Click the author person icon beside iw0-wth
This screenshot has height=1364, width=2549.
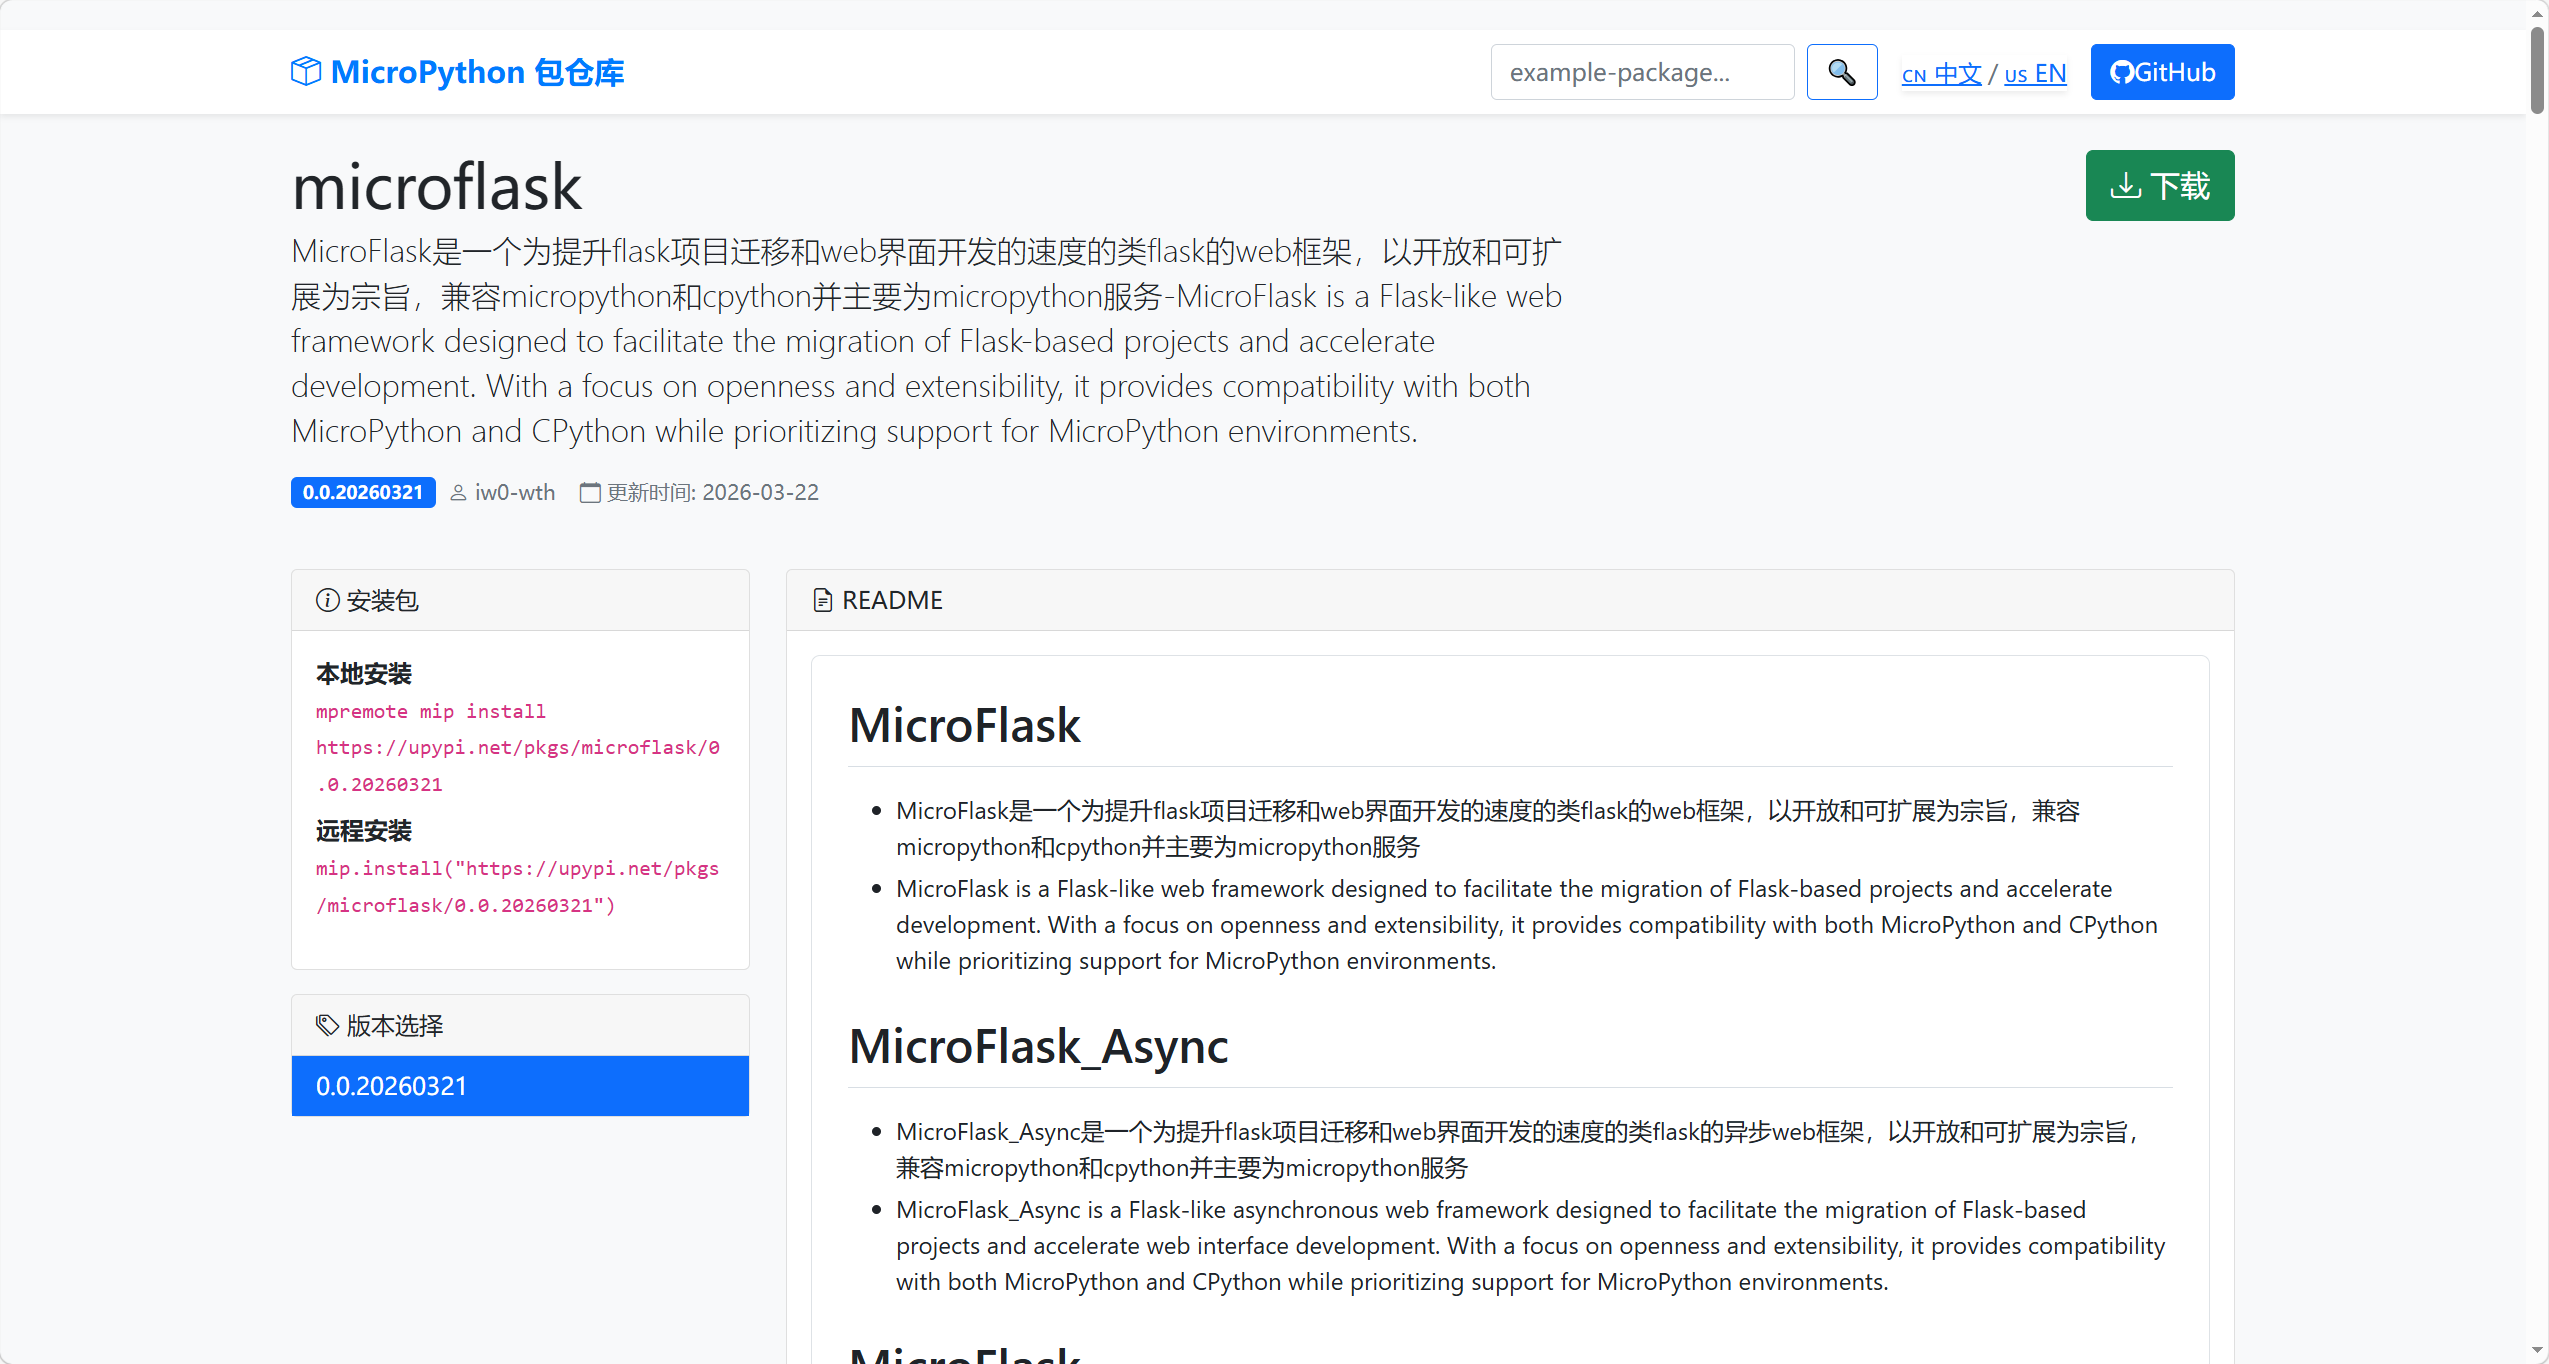coord(458,493)
